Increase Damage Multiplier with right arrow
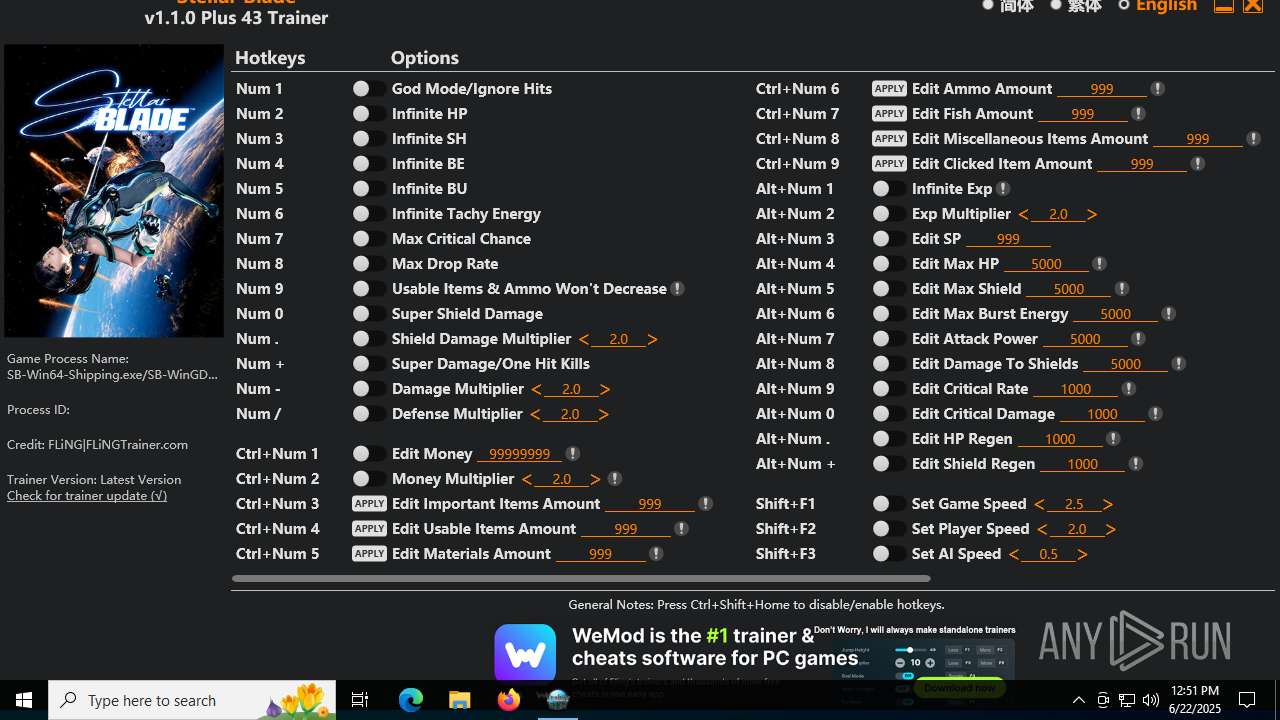 coord(605,390)
